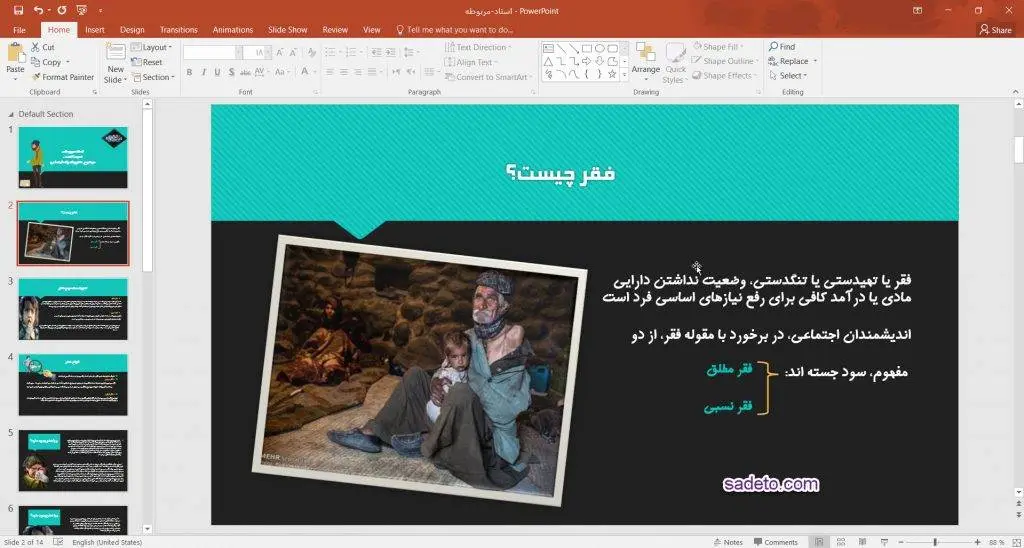Select the Text Box shape in gallery

coord(548,48)
